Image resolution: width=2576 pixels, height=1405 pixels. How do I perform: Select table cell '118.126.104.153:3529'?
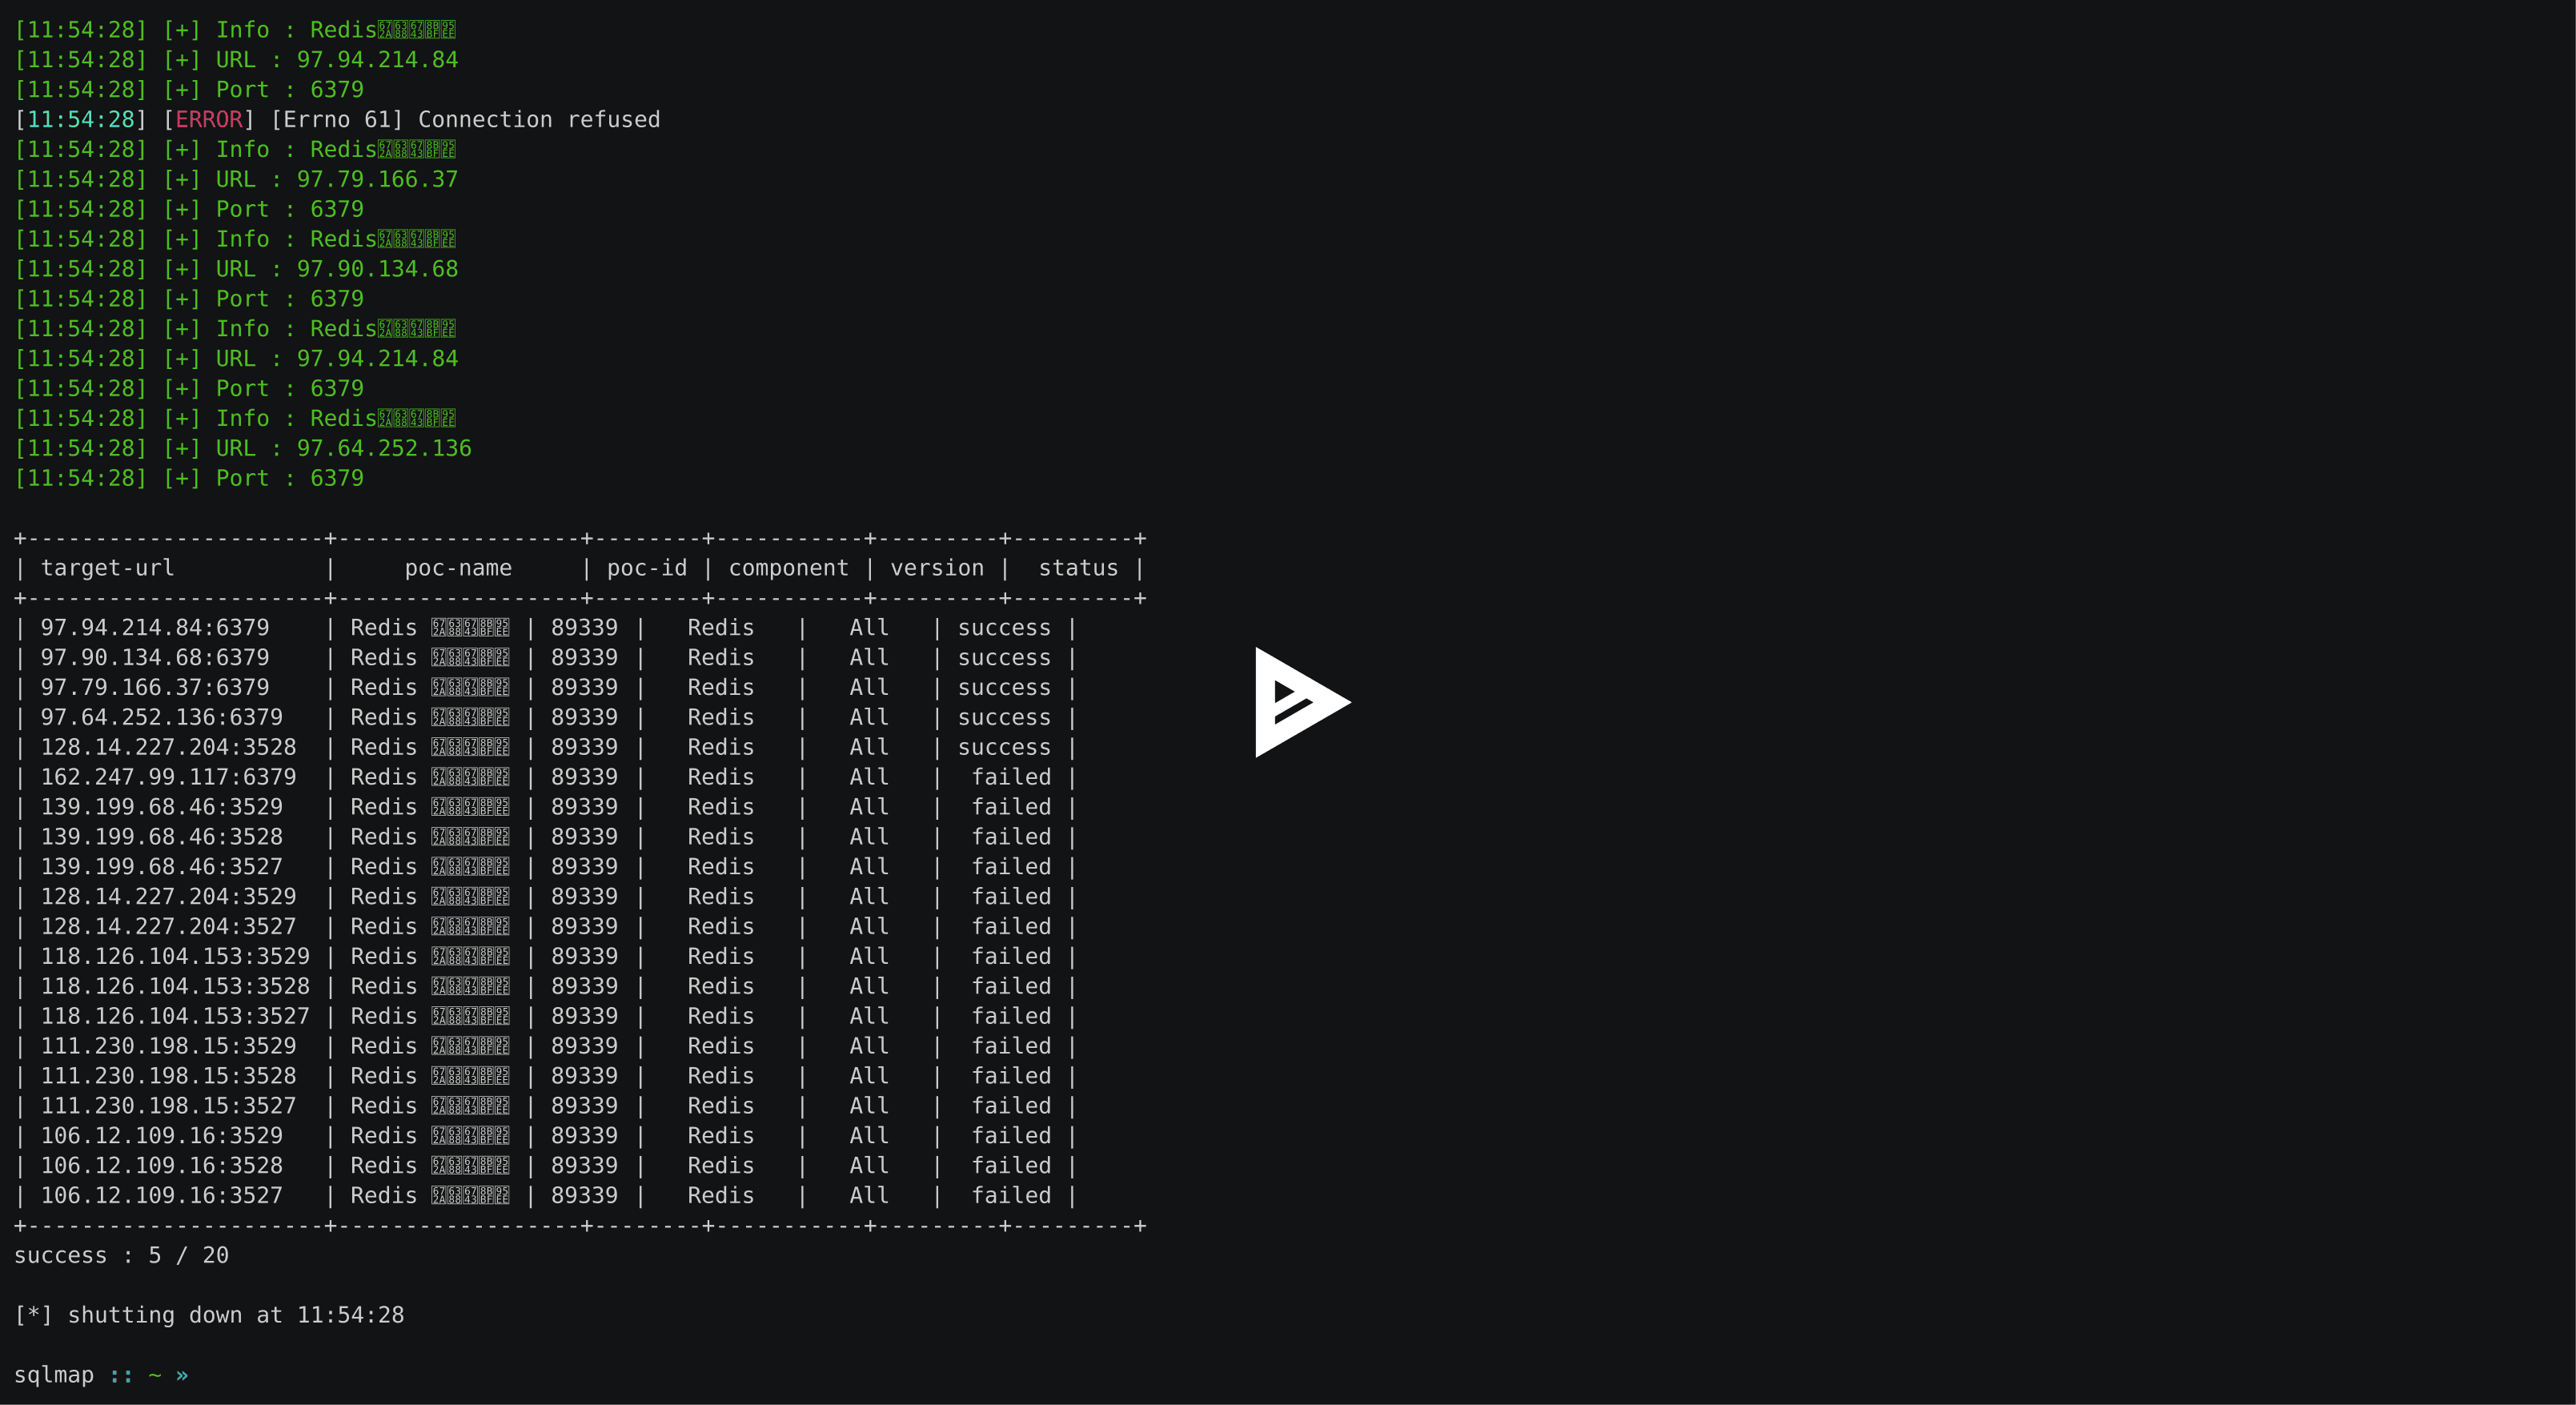click(x=175, y=957)
